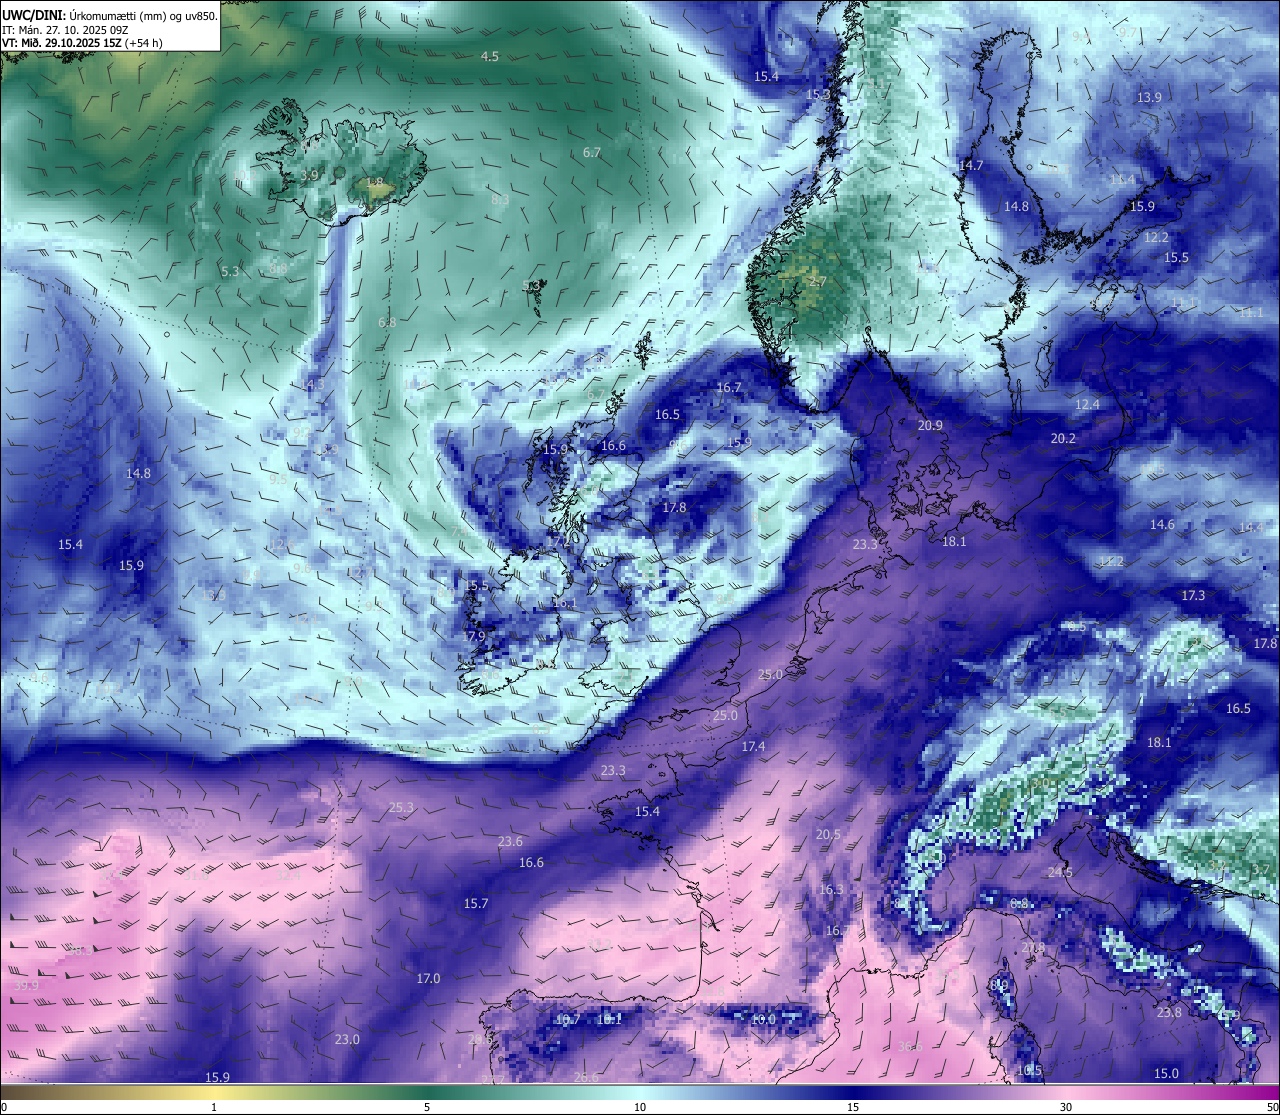
Task: Click the 23.8 value over the Adriatic
Action: pyautogui.click(x=1169, y=1013)
